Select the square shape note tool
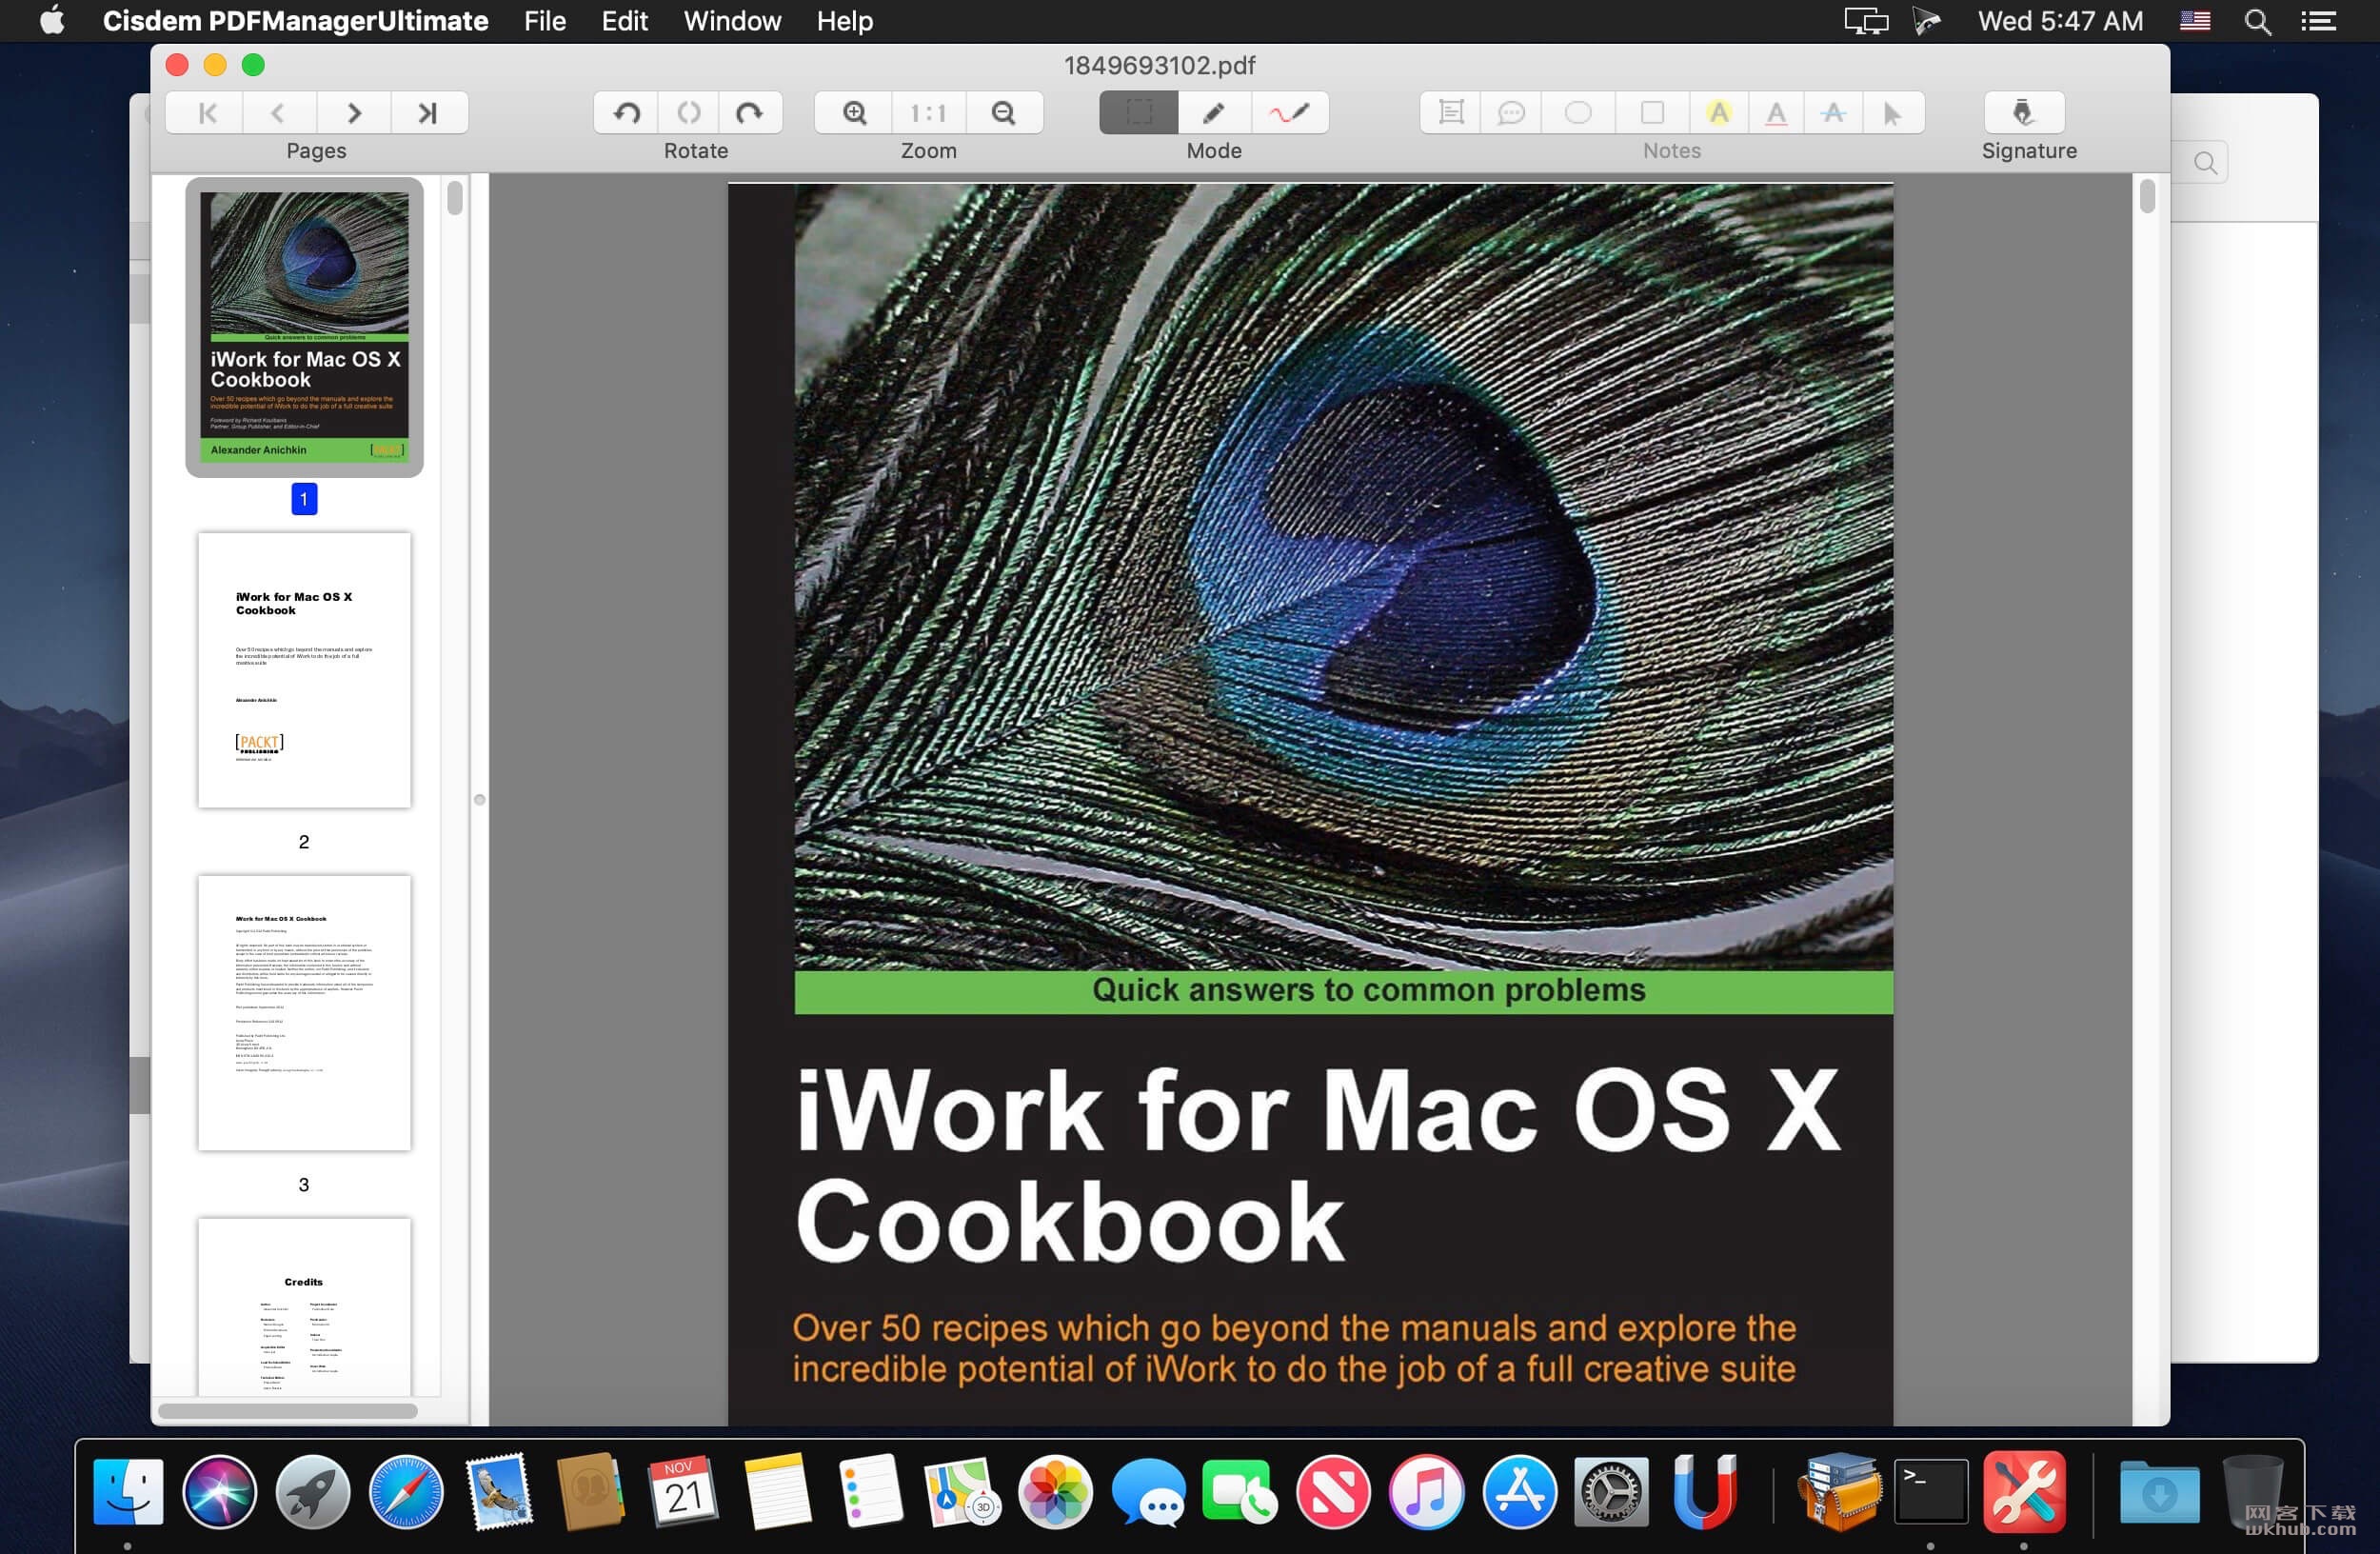Image resolution: width=2380 pixels, height=1554 pixels. pos(1653,113)
